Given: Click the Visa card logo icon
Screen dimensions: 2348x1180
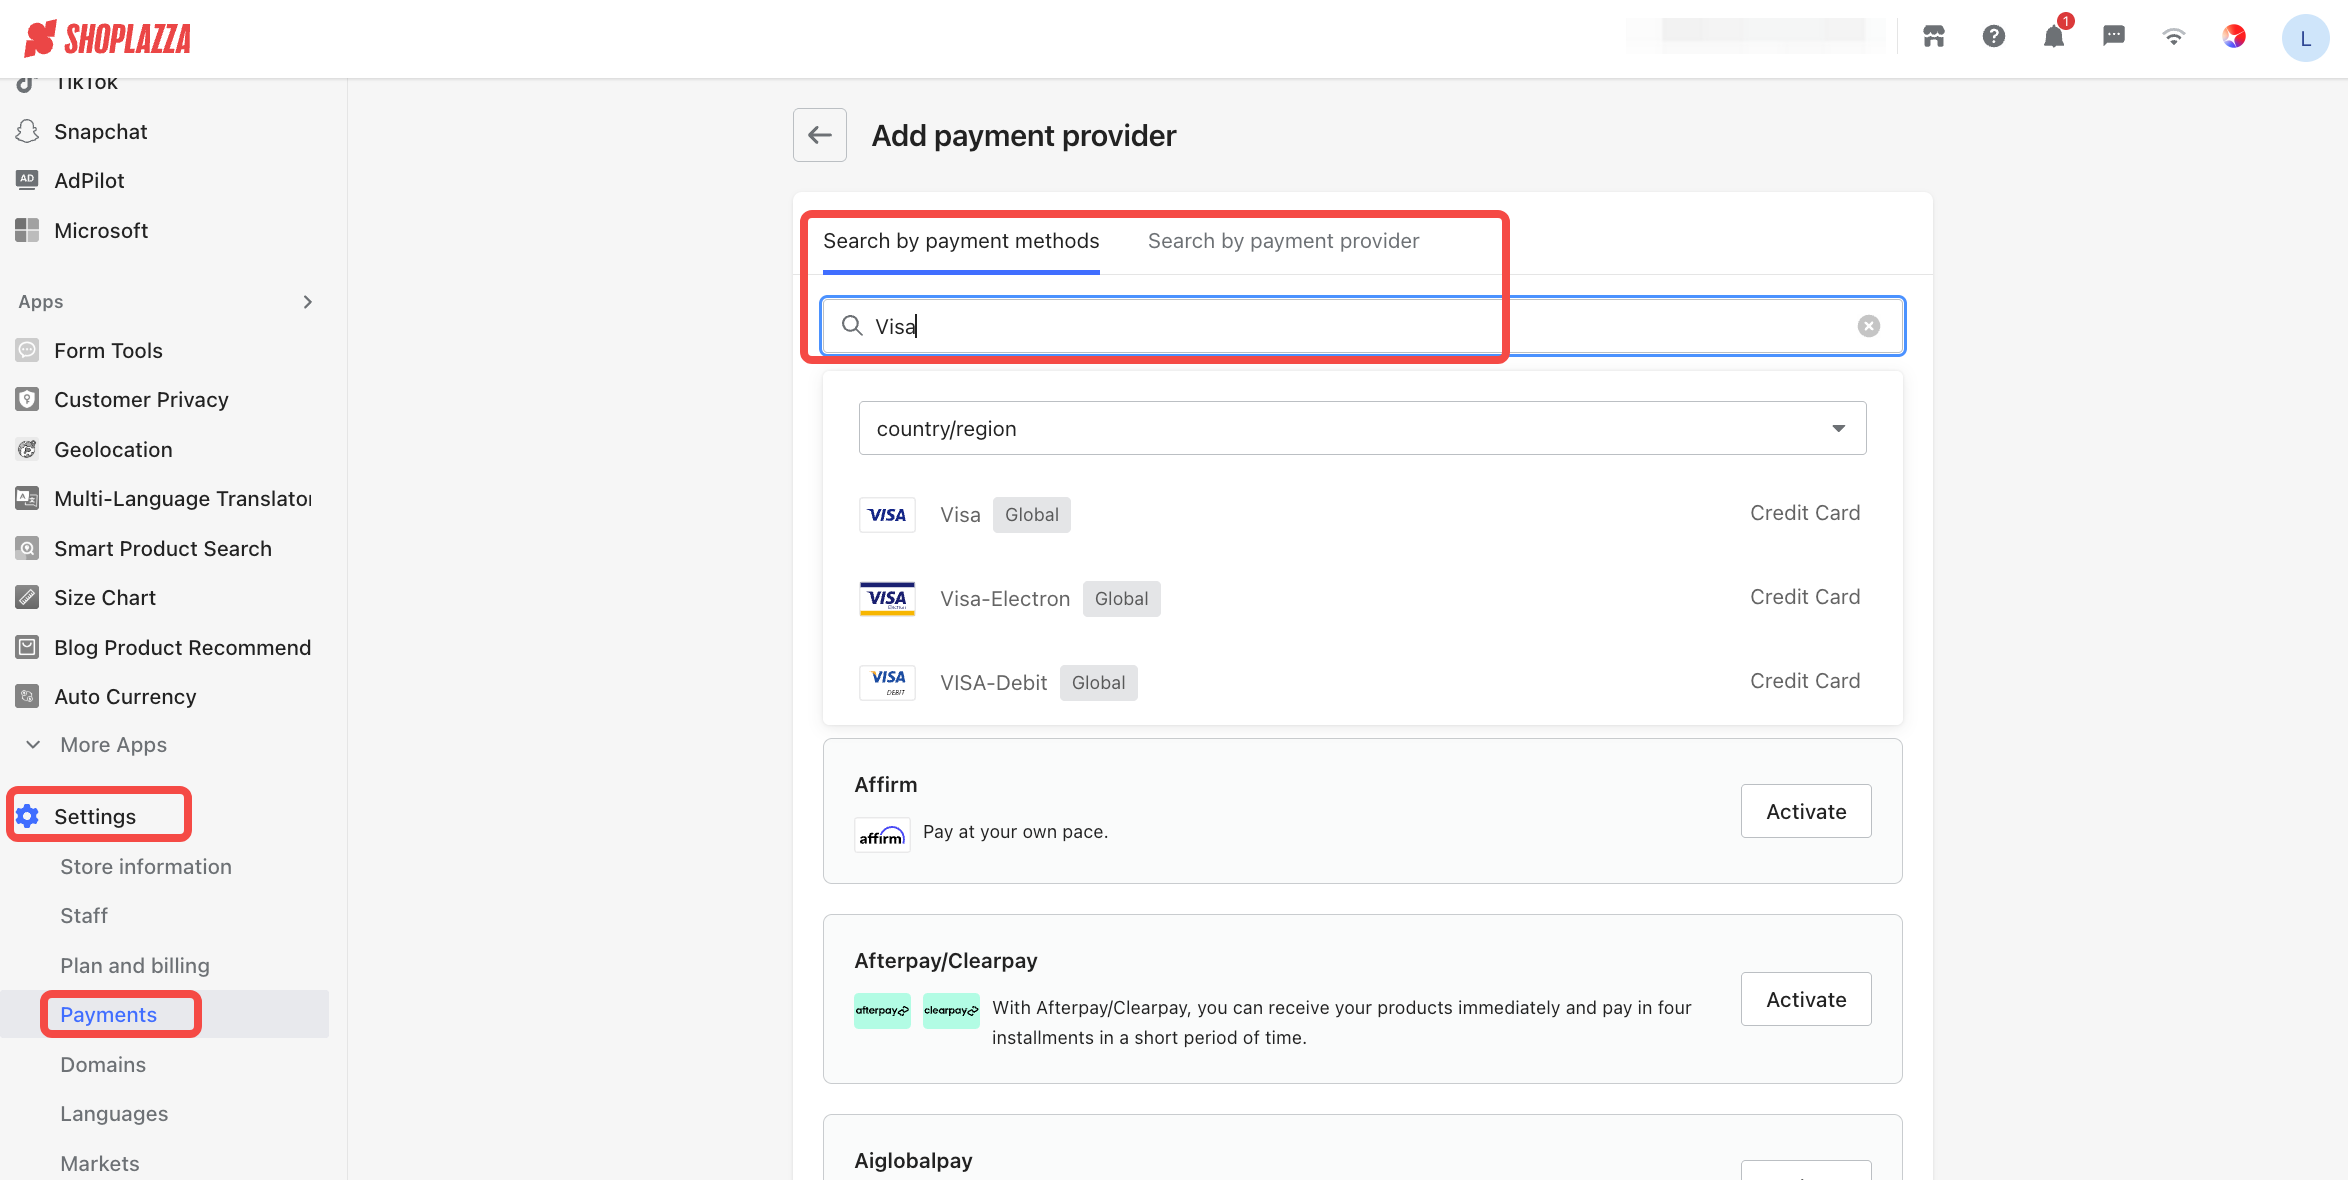Looking at the screenshot, I should pos(887,514).
